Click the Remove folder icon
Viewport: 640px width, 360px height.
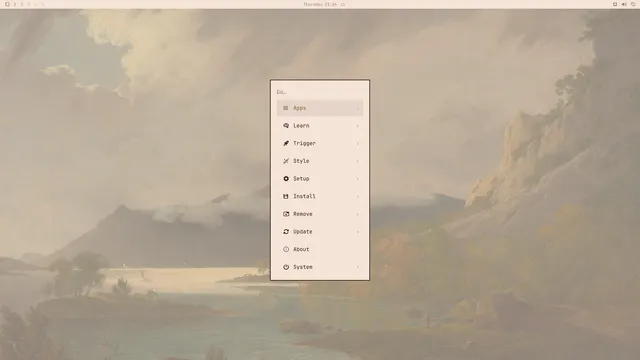(x=286, y=214)
